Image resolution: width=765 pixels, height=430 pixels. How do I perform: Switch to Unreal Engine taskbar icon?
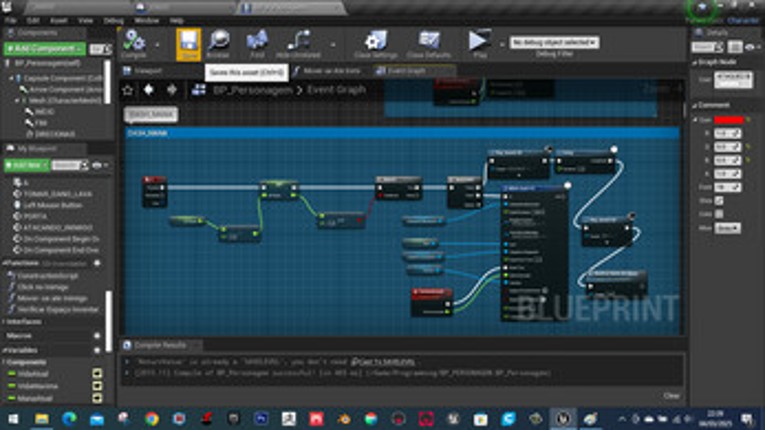563,419
